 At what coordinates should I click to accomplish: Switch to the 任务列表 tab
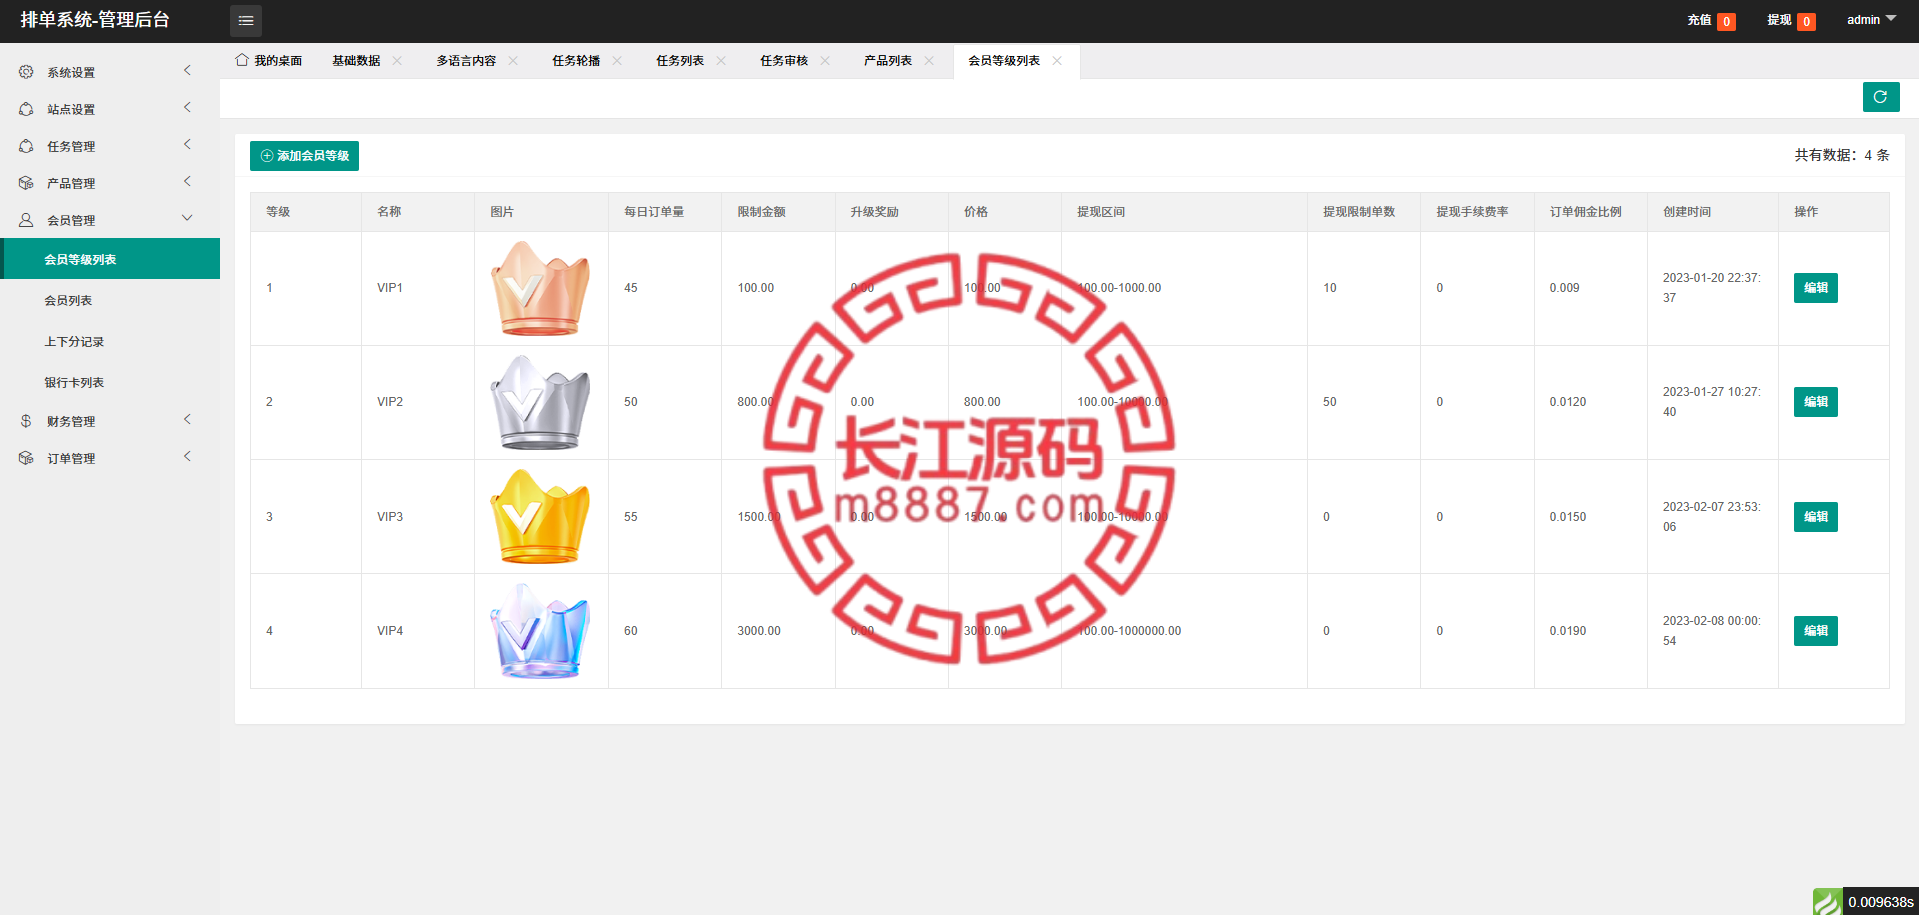pos(680,61)
